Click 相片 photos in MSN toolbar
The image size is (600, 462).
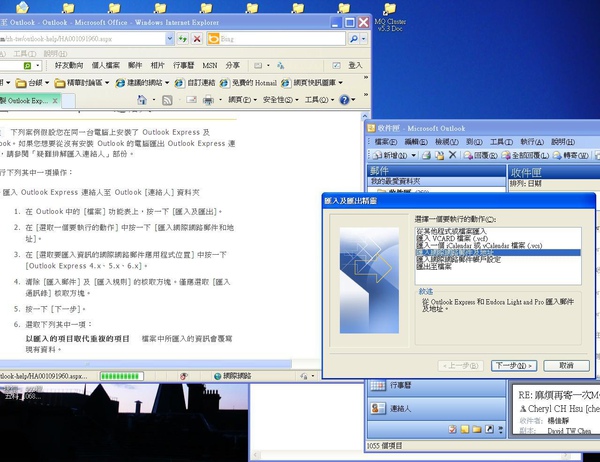(x=157, y=65)
